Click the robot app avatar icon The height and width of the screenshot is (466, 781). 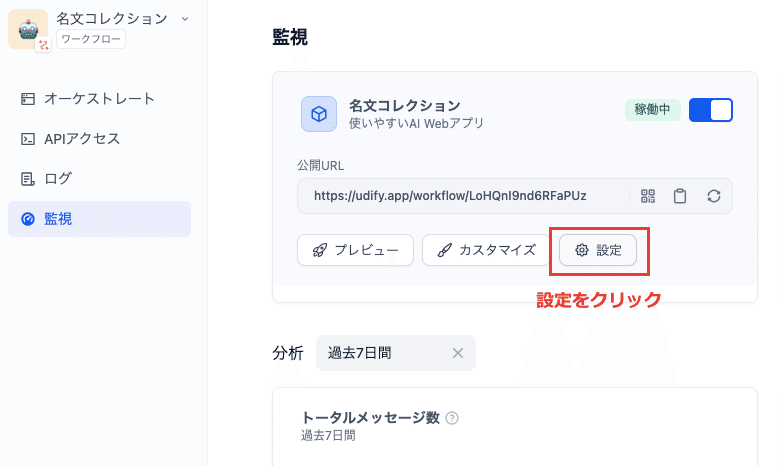coord(28,29)
